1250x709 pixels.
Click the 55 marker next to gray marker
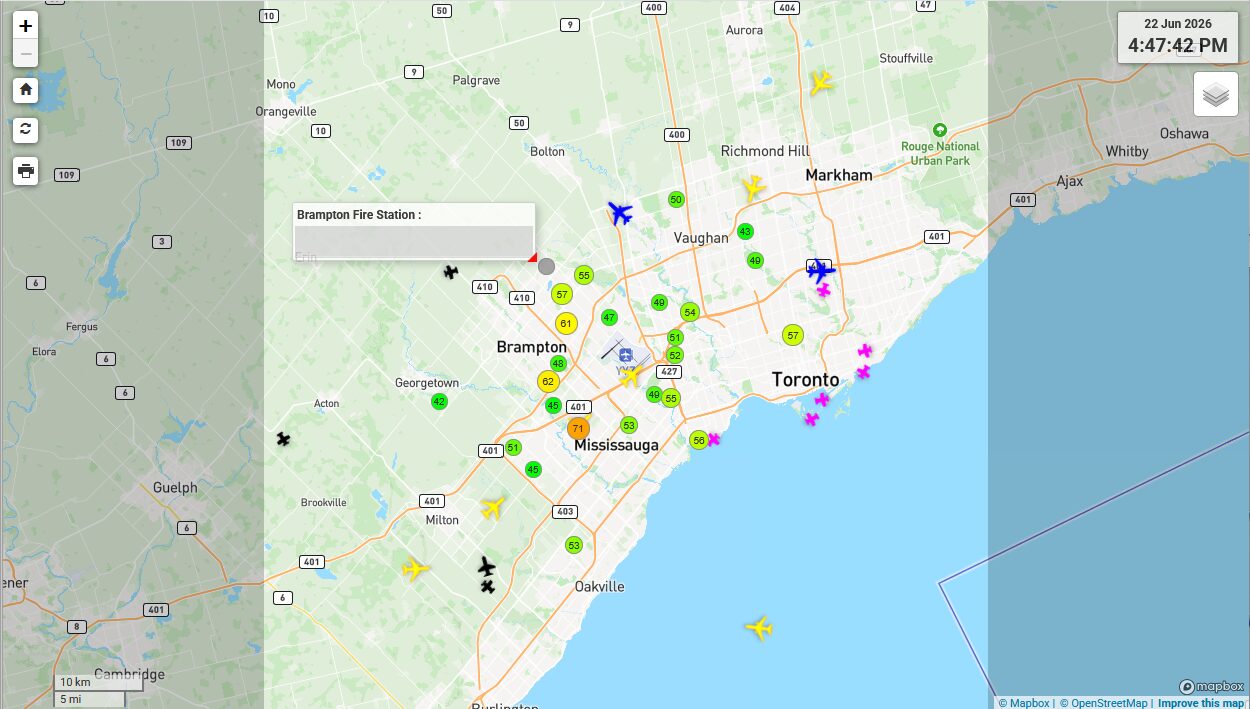pyautogui.click(x=584, y=275)
